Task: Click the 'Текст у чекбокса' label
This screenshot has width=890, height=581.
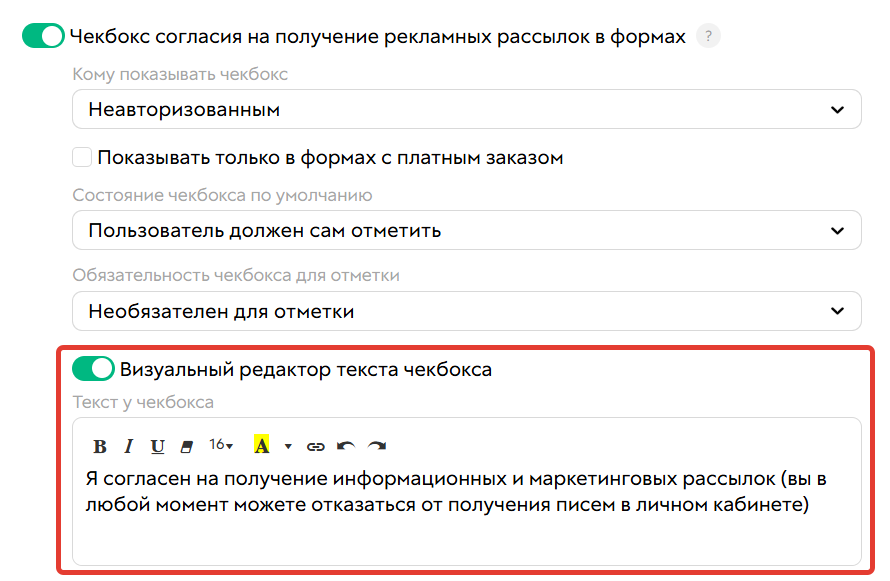Action: (143, 402)
